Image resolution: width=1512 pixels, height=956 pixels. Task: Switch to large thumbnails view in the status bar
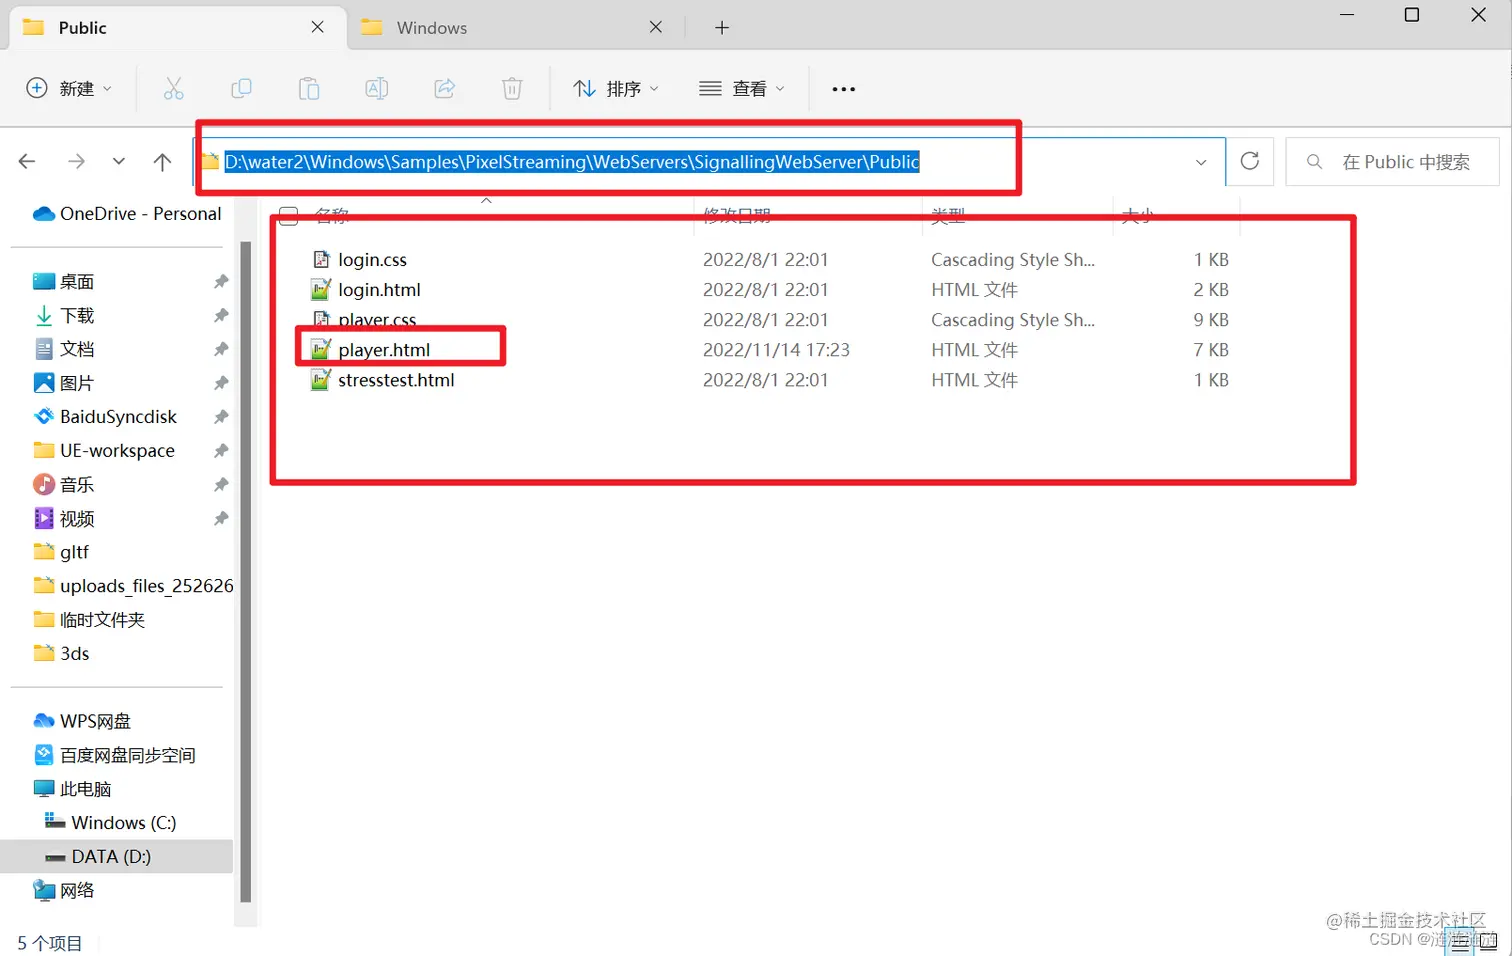pyautogui.click(x=1487, y=941)
